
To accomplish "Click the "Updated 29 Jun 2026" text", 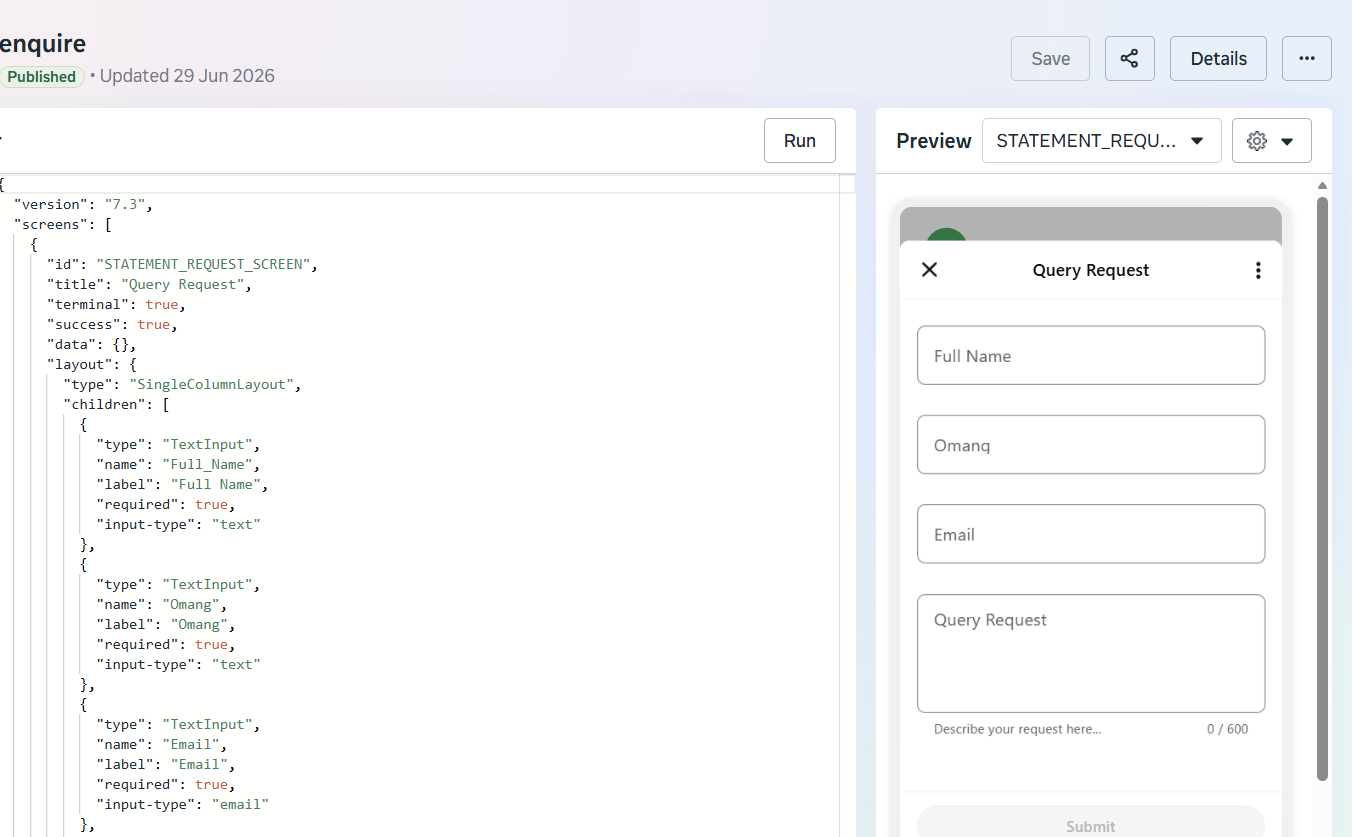I will click(187, 76).
